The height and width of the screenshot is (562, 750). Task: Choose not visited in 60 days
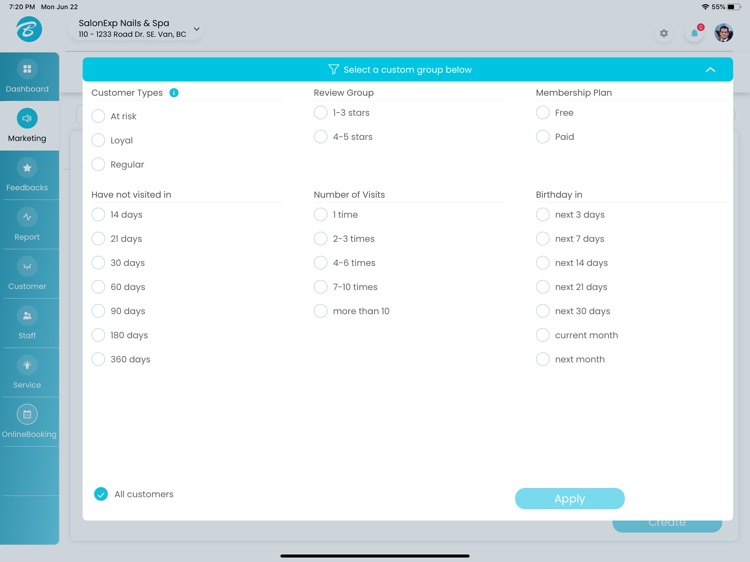(x=98, y=287)
